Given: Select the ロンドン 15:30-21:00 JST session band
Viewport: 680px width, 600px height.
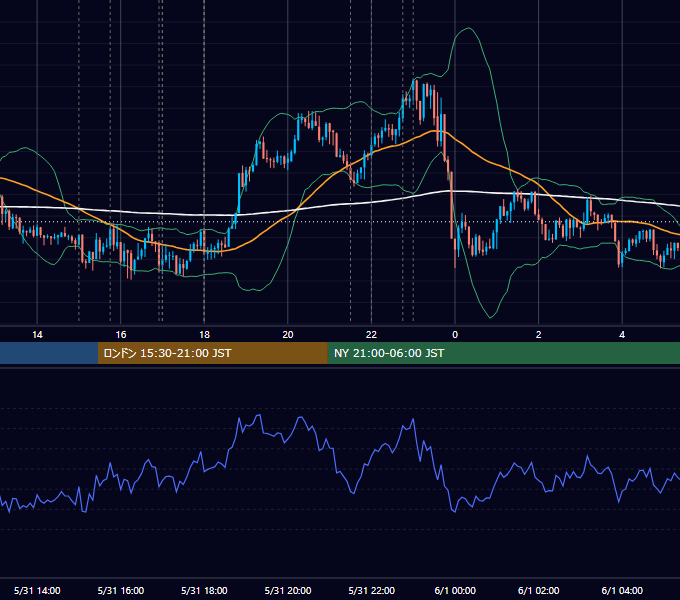Looking at the screenshot, I should [212, 353].
